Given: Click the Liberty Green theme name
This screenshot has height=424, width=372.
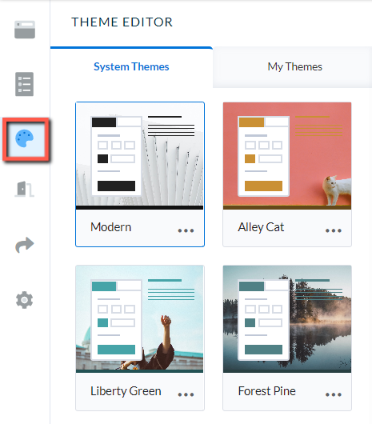Looking at the screenshot, I should click(126, 391).
